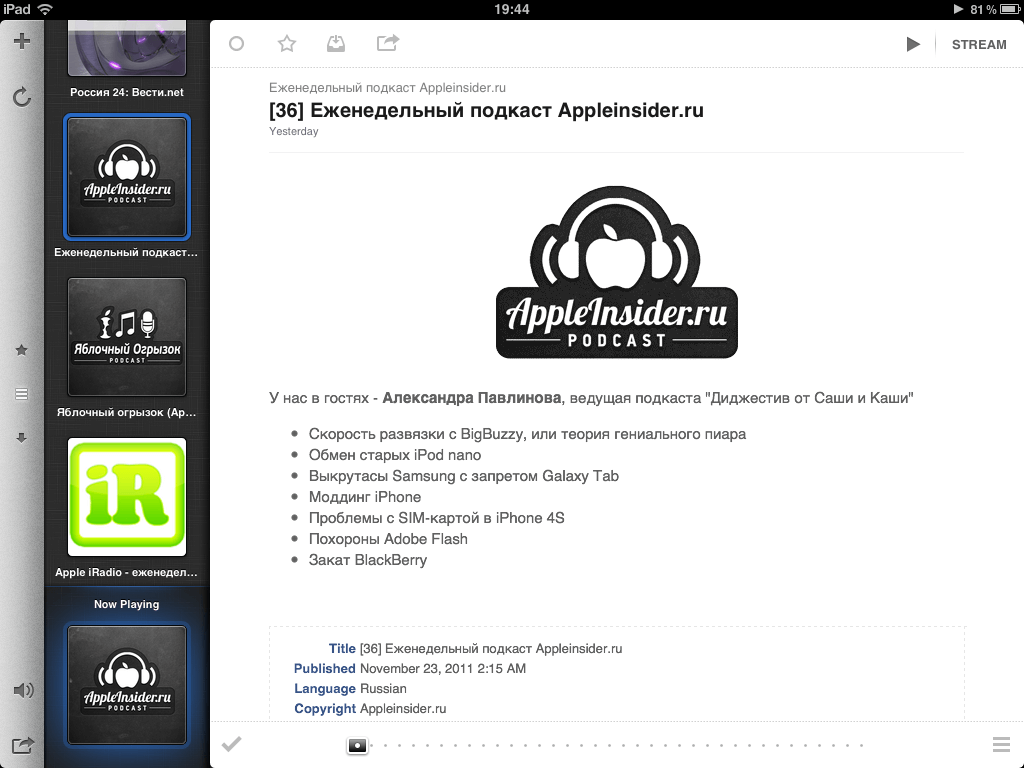Mark episode as done with checkmark

[x=231, y=744]
